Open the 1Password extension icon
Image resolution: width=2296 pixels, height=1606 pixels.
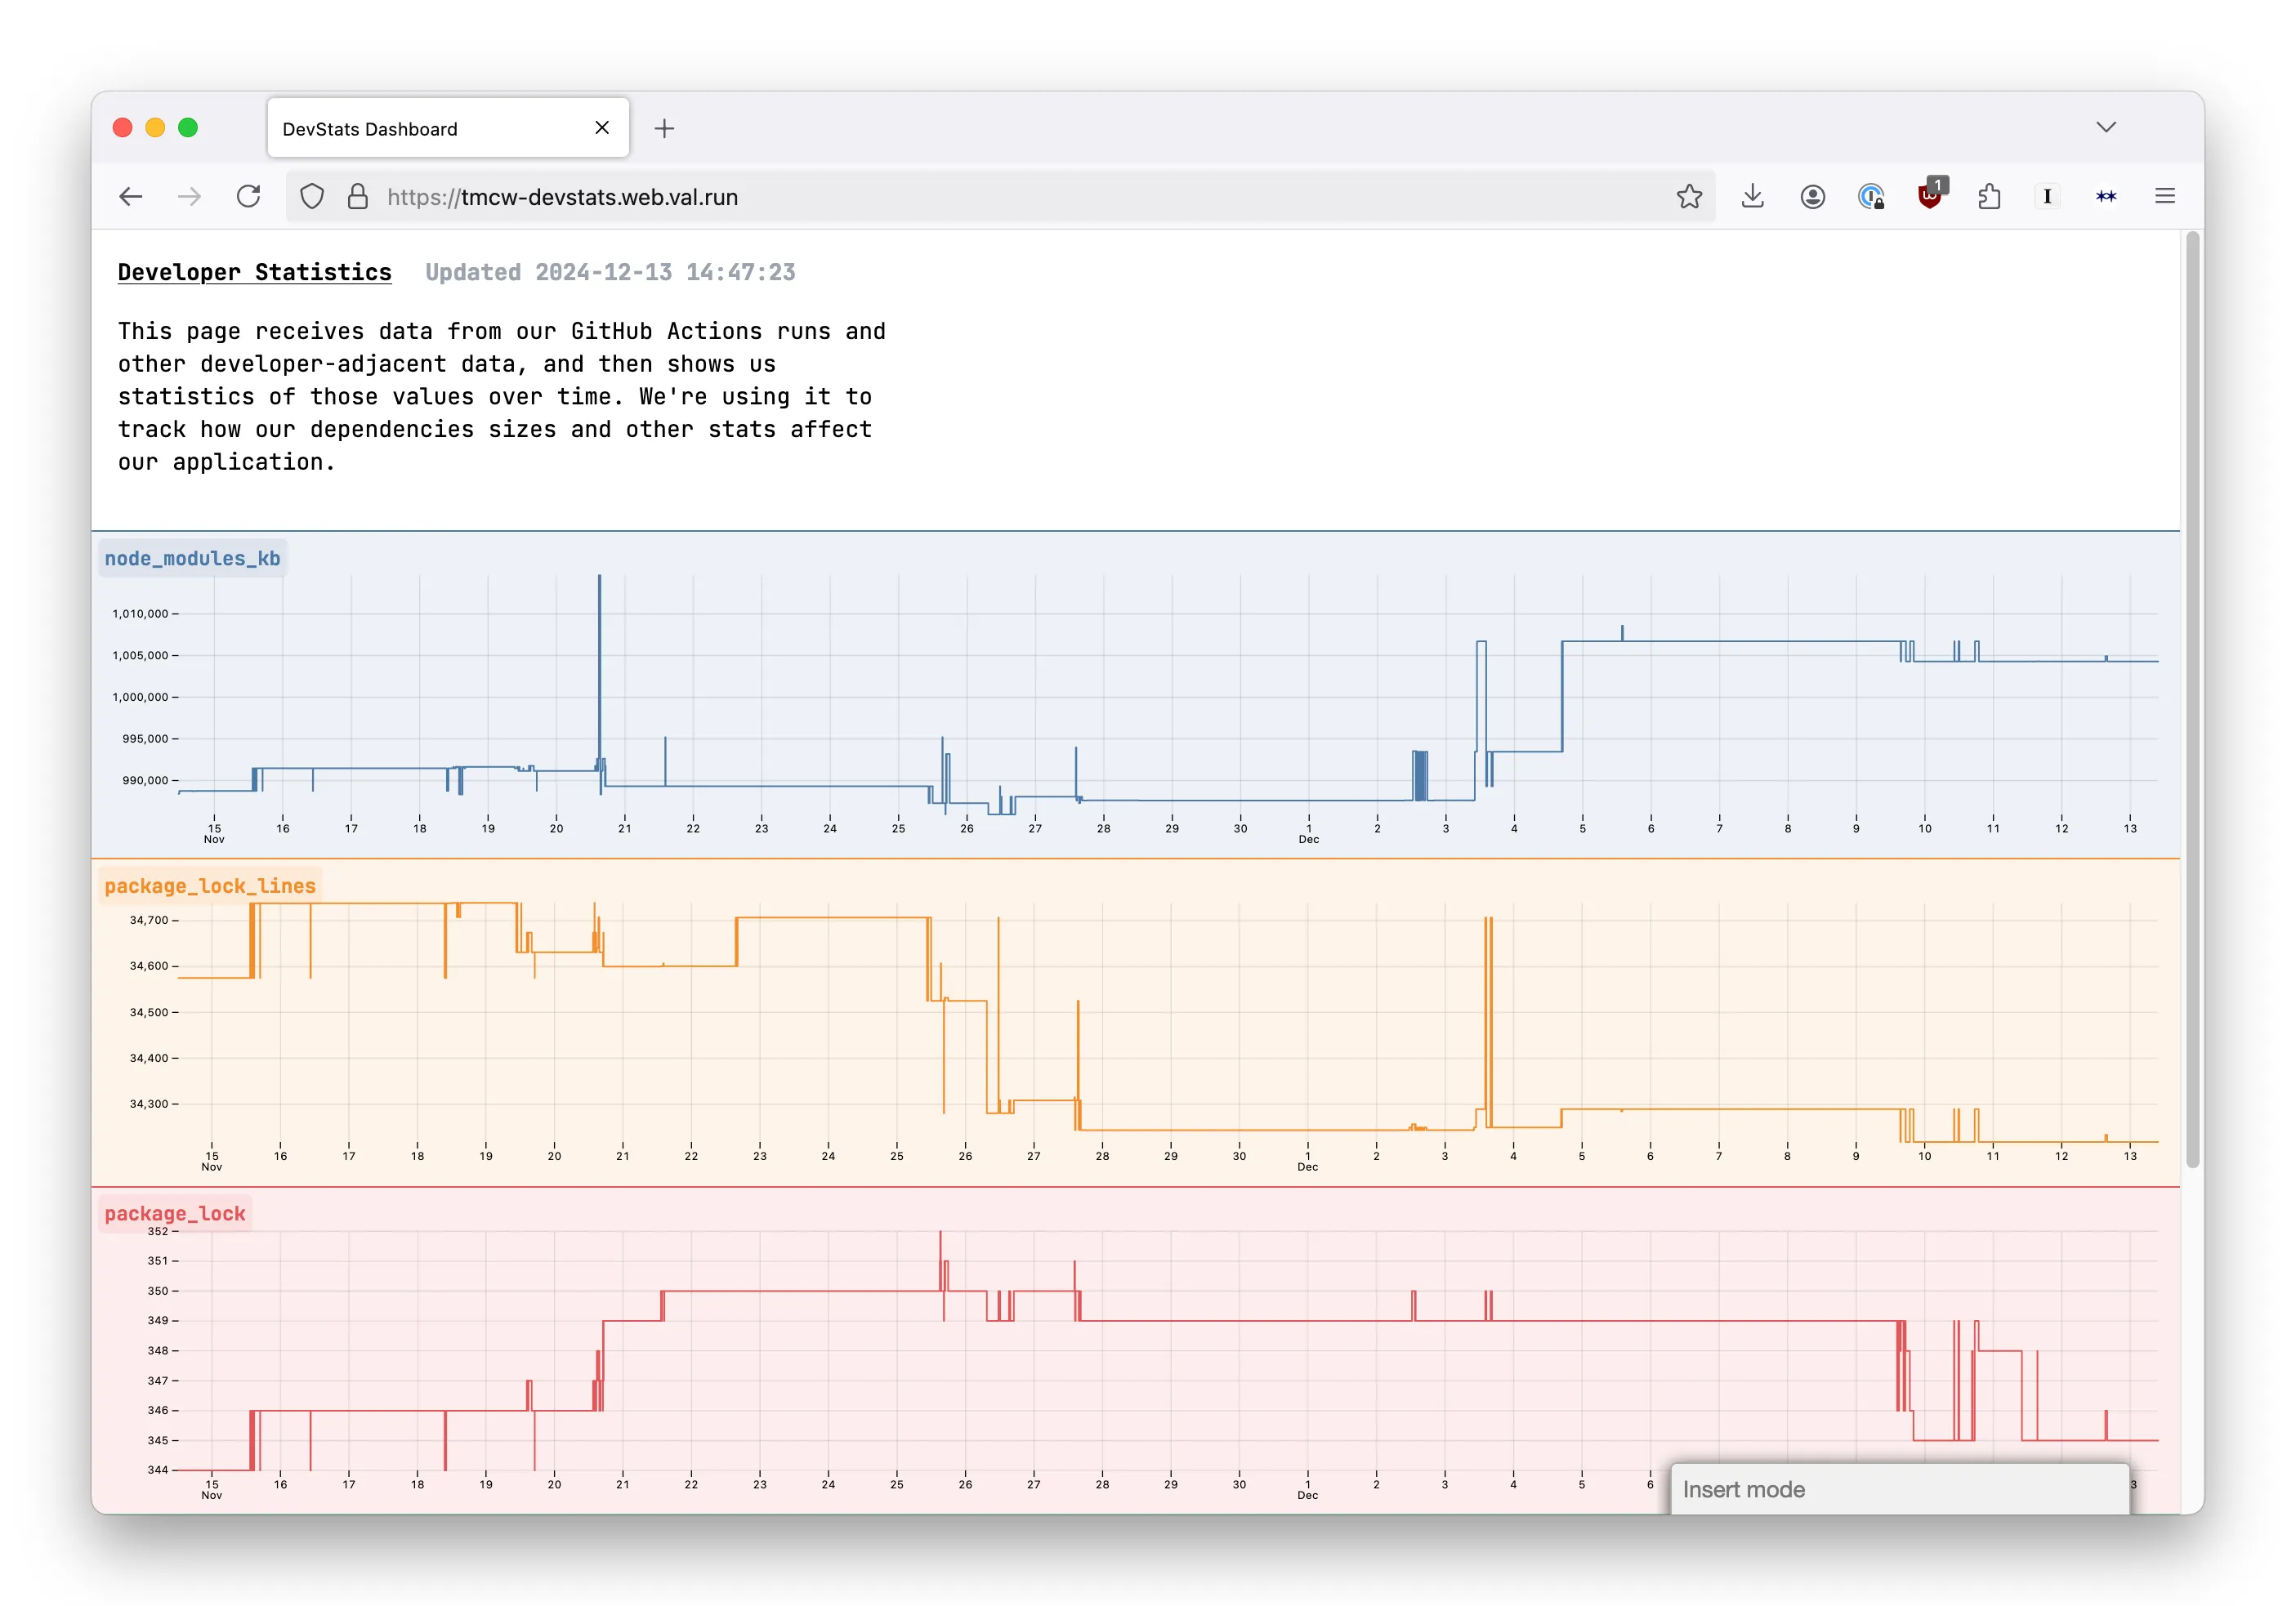point(1872,196)
